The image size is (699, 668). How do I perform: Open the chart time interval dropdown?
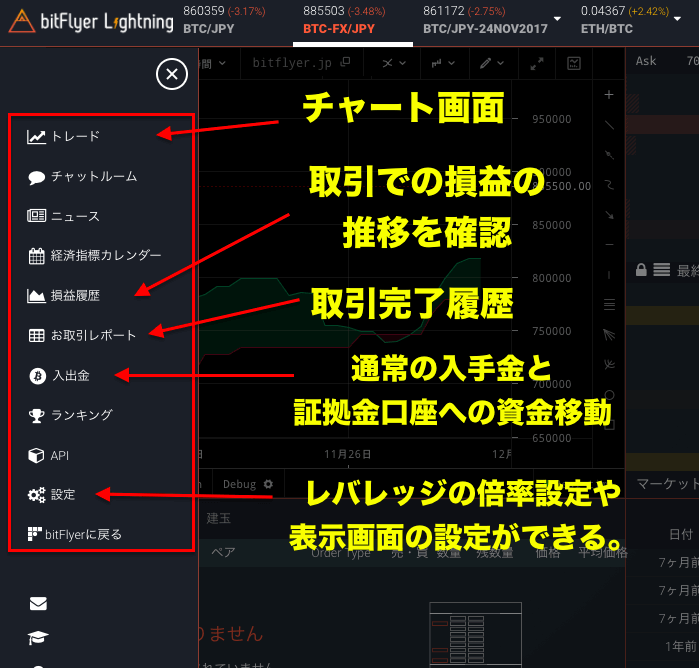coord(213,63)
